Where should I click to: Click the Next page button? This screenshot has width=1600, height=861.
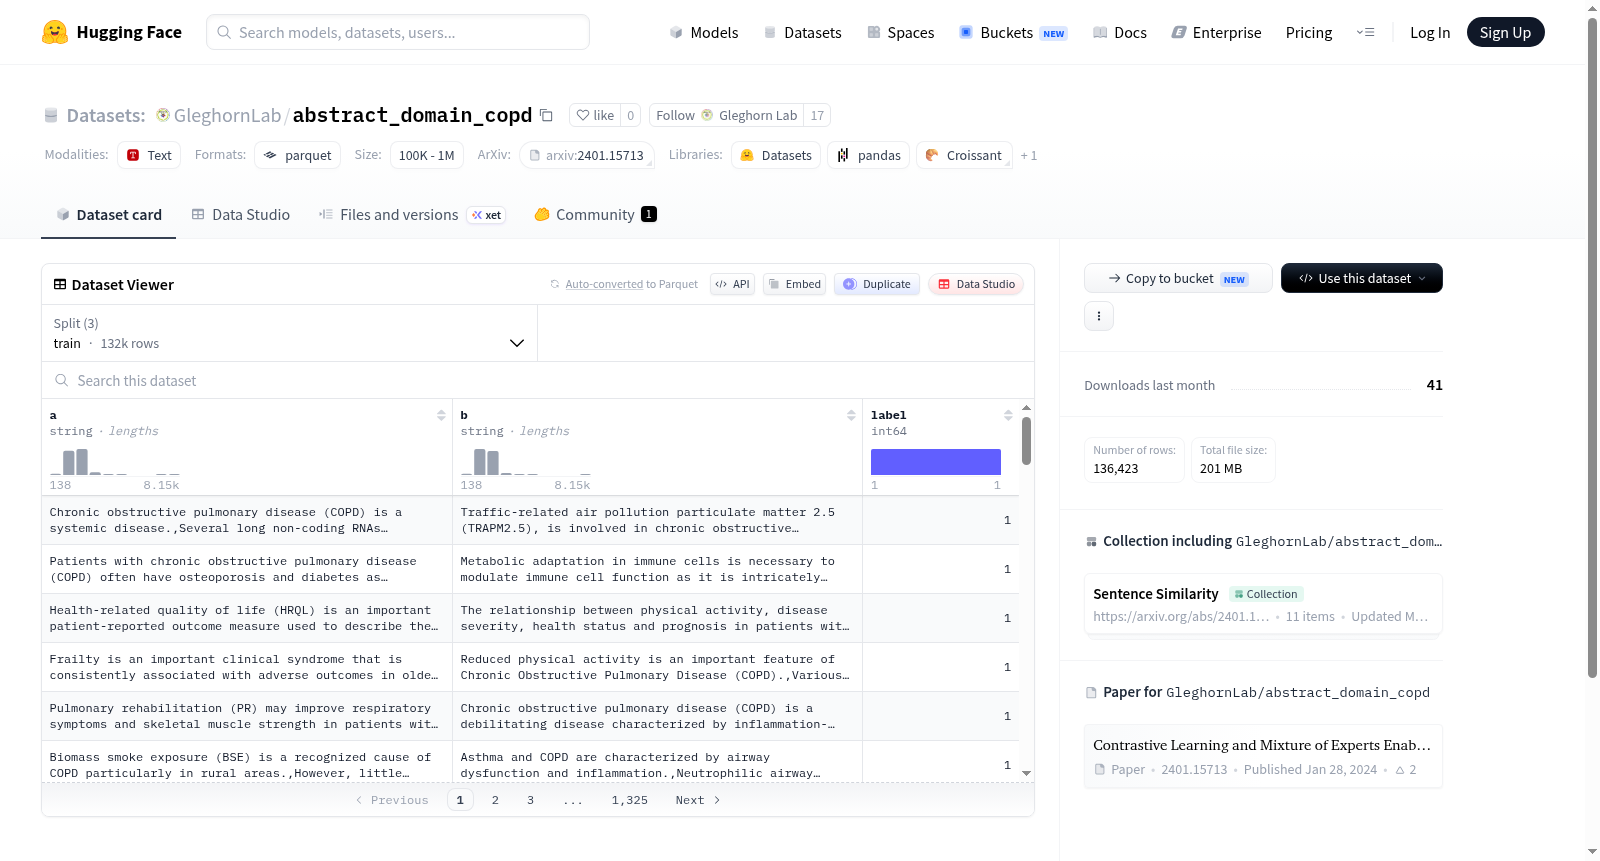(698, 800)
